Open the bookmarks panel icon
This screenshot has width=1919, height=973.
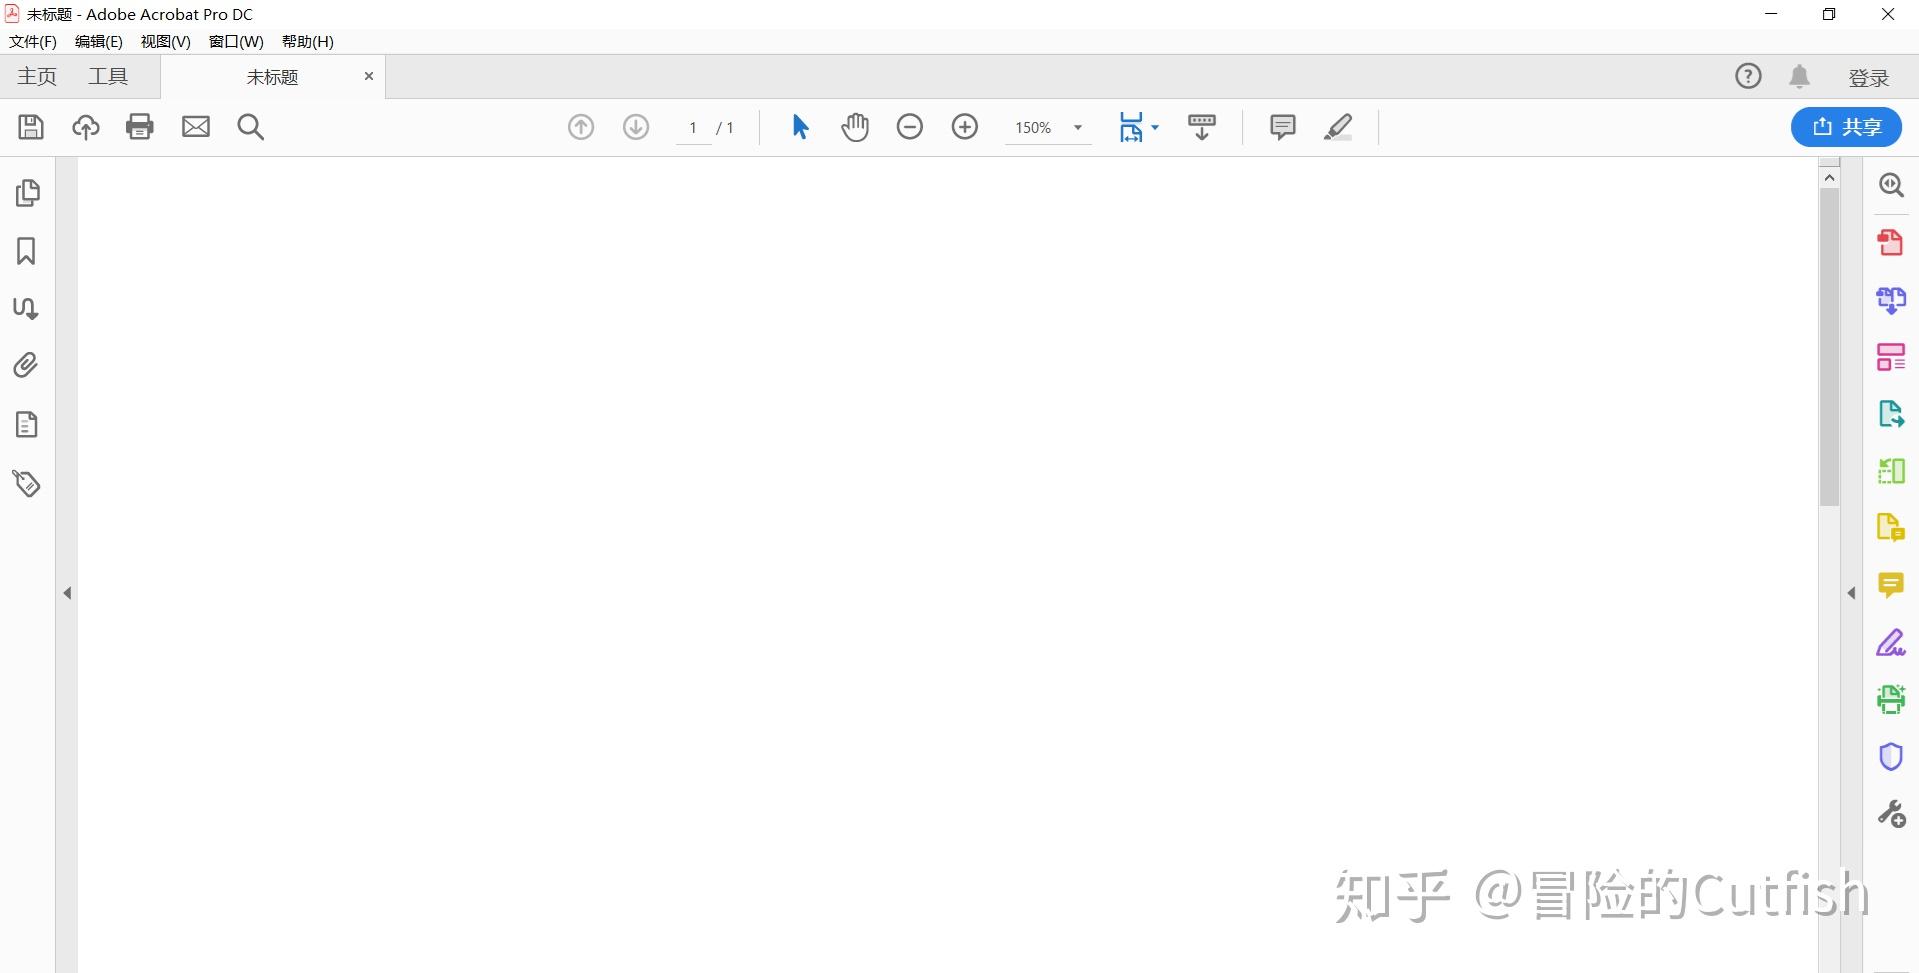[x=27, y=250]
